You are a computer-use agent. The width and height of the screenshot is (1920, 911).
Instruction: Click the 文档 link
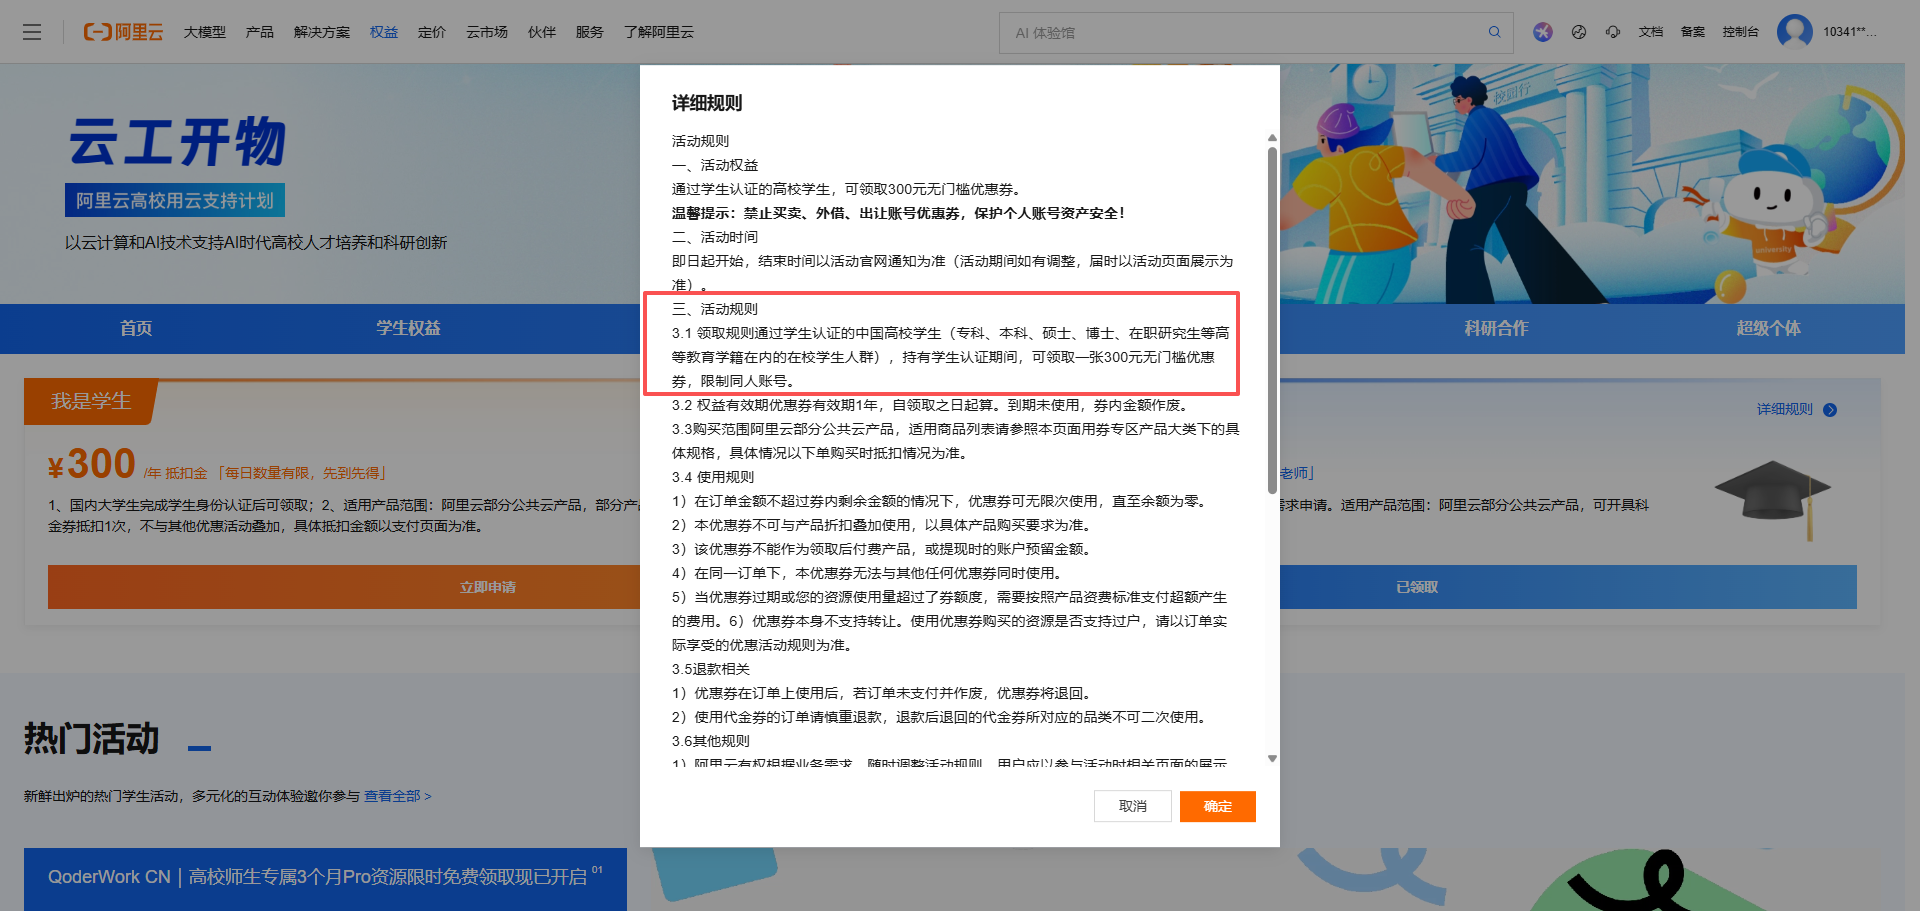click(1651, 32)
